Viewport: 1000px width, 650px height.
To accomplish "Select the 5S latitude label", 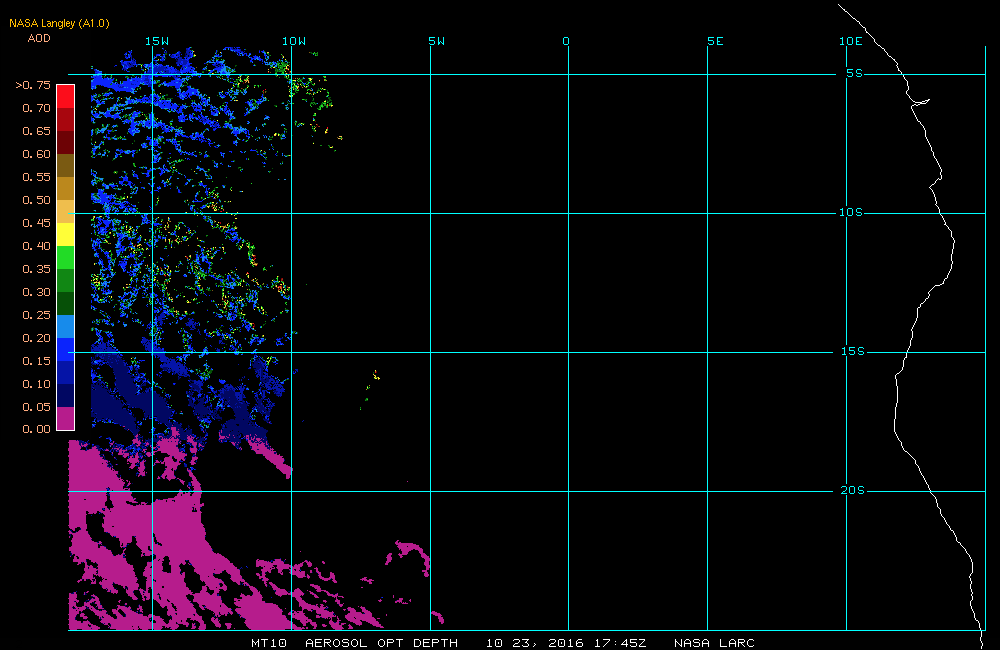I will (x=853, y=73).
